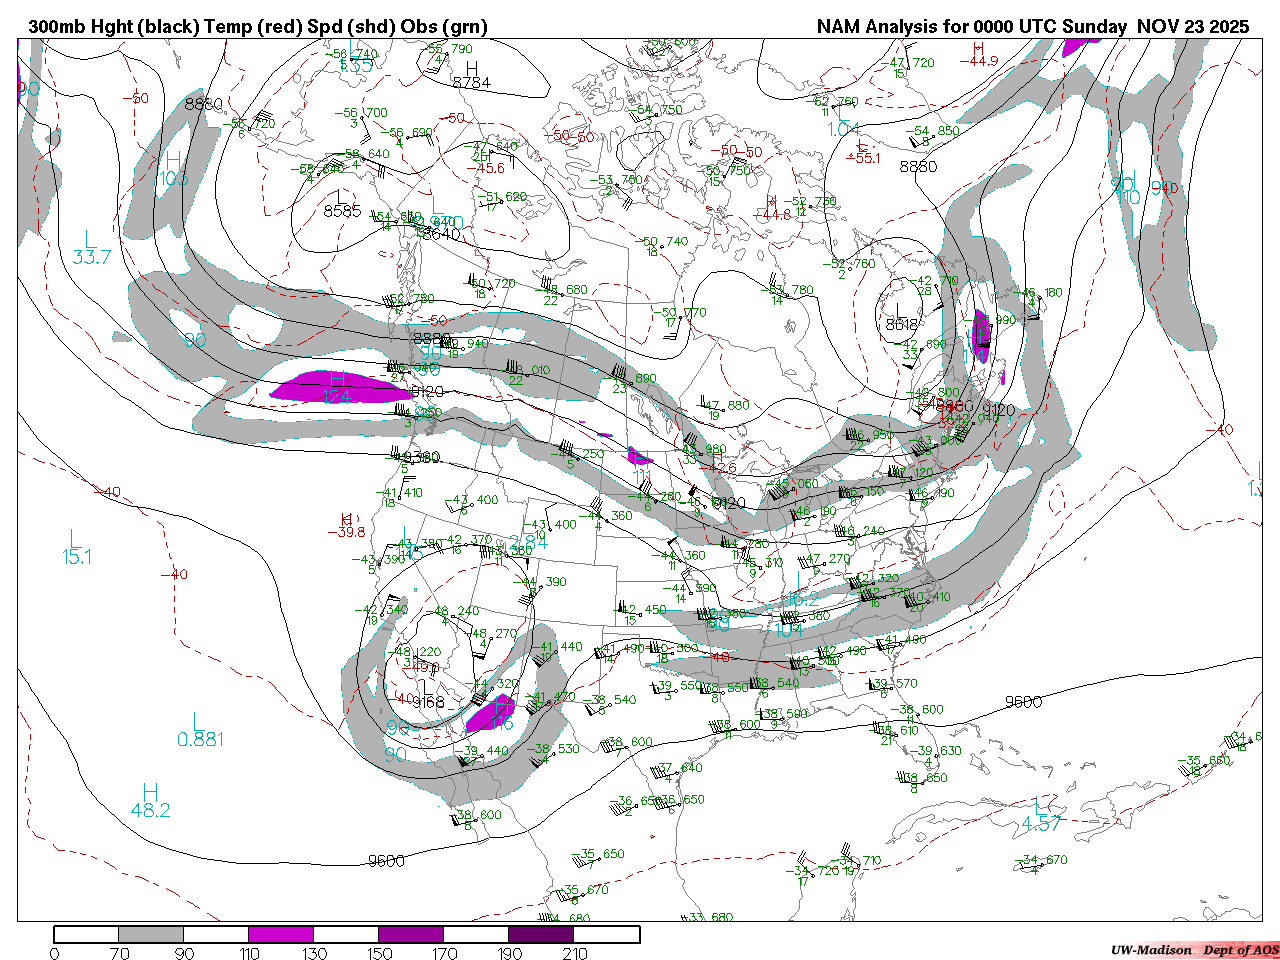Click the black L 8585 height minimum
This screenshot has height=960, width=1280.
pyautogui.click(x=342, y=203)
